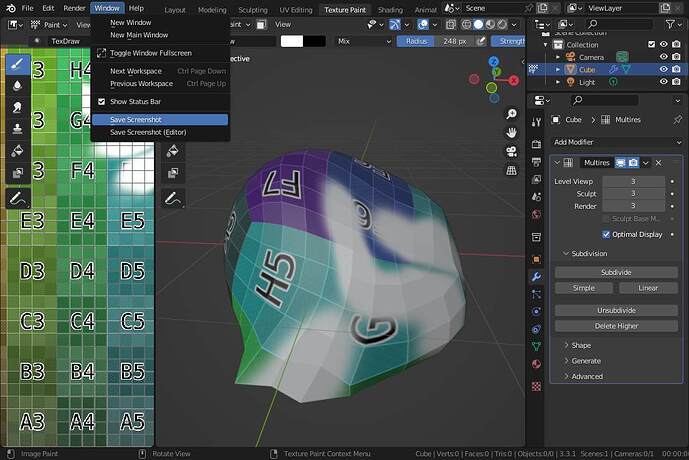Open the Tool properties tab
This screenshot has width=689, height=460.
[536, 122]
